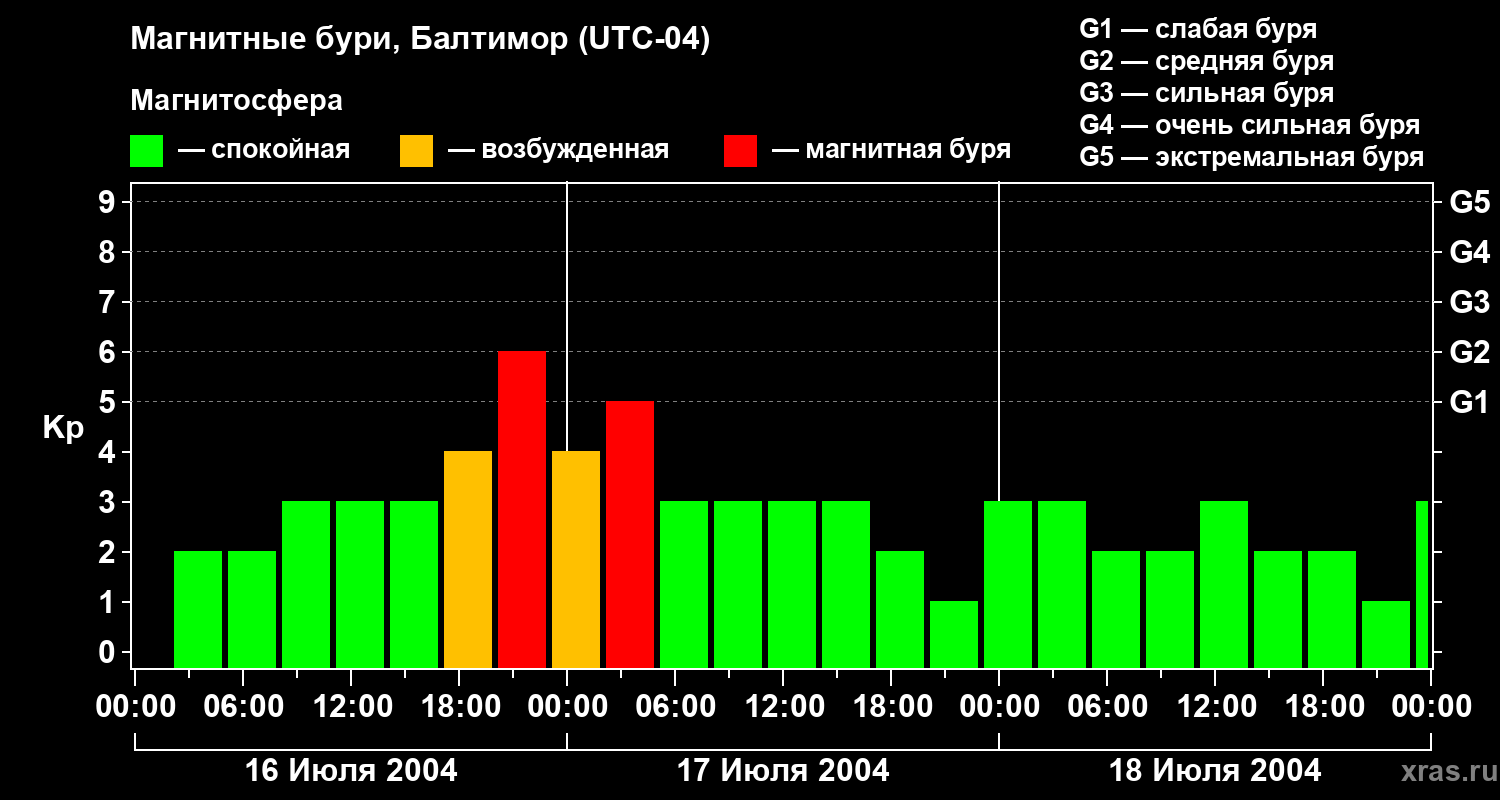Click the 'G4 — очень сильная буря' legend line
Image resolution: width=1500 pixels, height=800 pixels.
(1249, 126)
